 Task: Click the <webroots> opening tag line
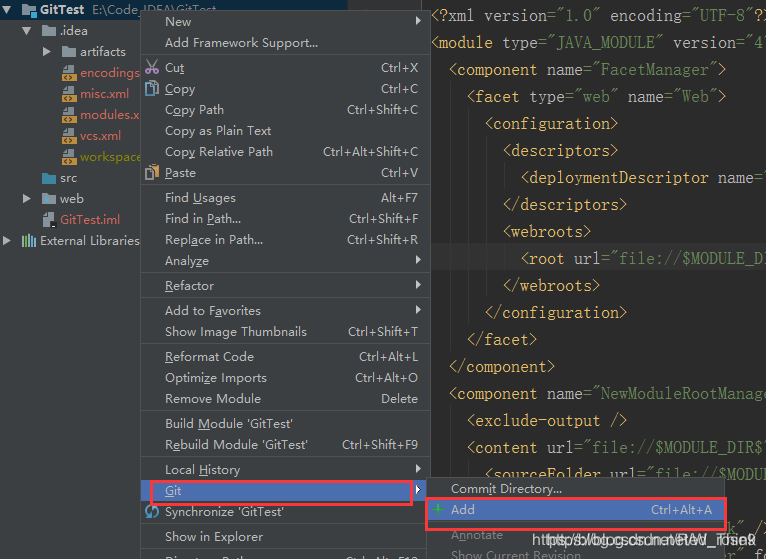[547, 231]
